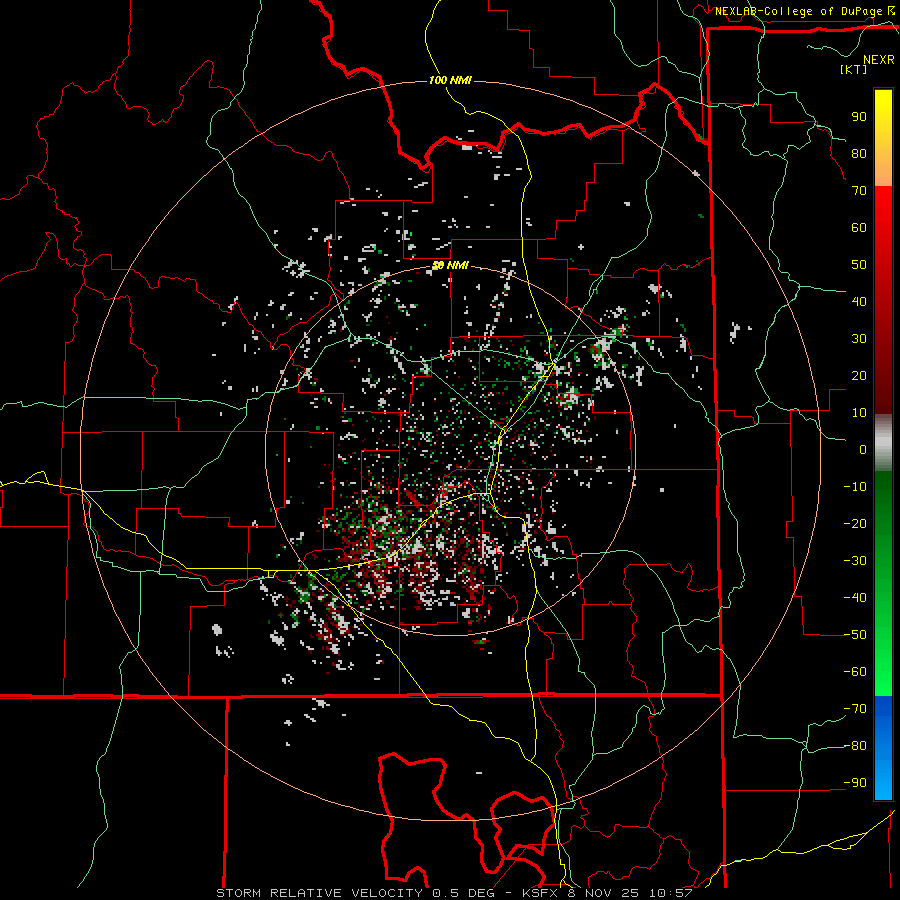This screenshot has width=900, height=900.
Task: Click the "50 NMI" range ring label
Action: point(450,265)
